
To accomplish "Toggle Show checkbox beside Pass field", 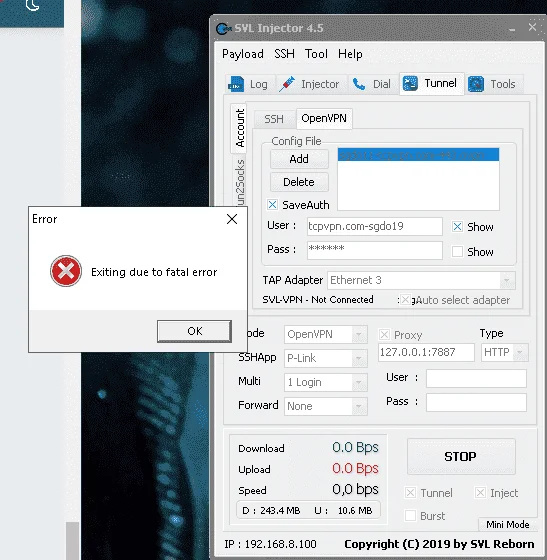I will tap(457, 251).
